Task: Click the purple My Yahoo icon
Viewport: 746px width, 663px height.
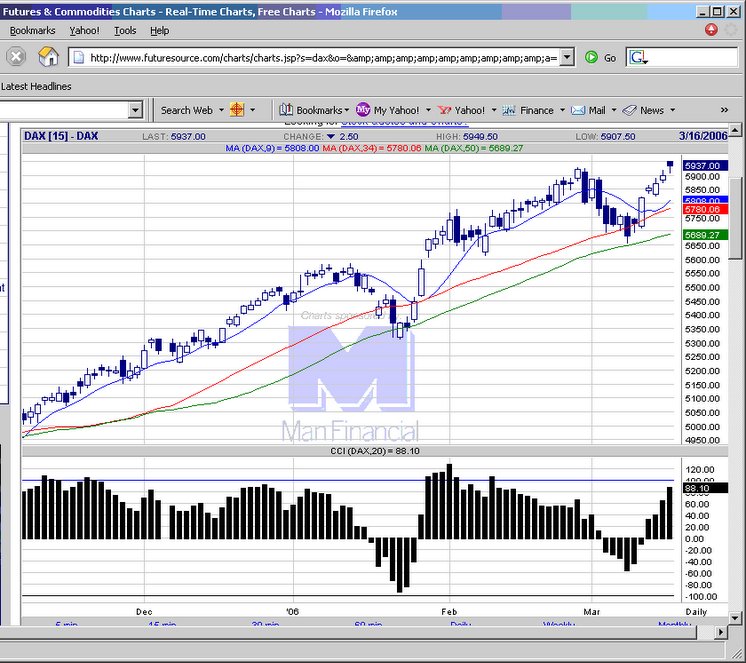Action: coord(363,110)
